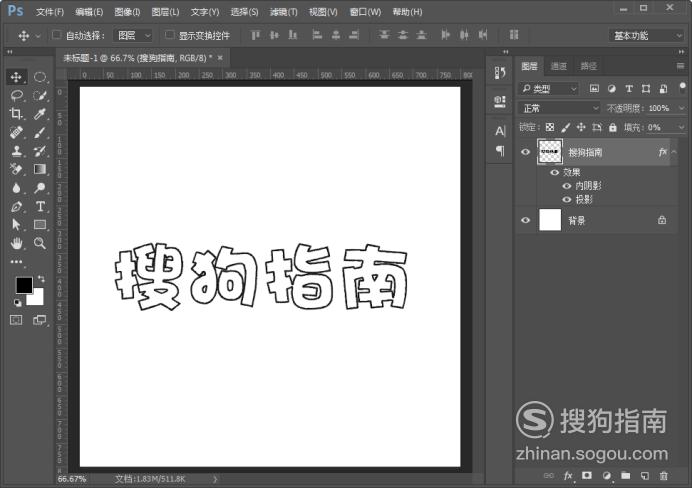The height and width of the screenshot is (488, 692).
Task: Switch to the 路径 tab
Action: [x=588, y=66]
